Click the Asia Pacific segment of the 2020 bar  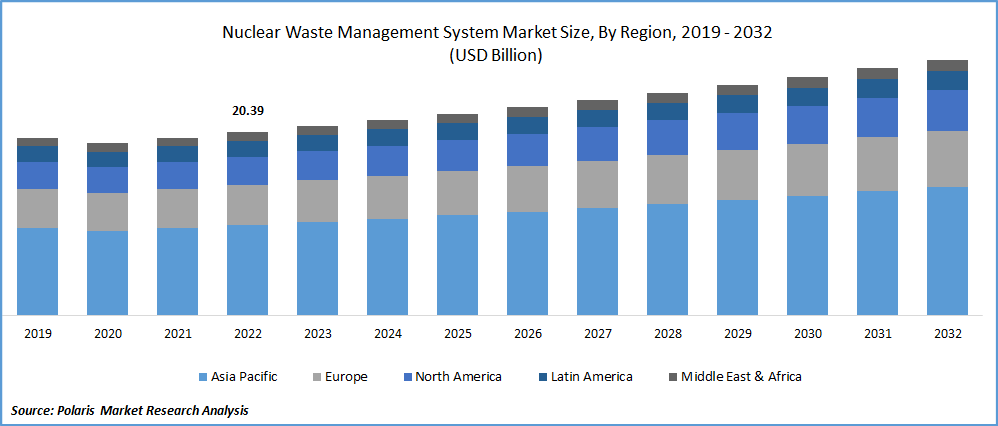[107, 273]
